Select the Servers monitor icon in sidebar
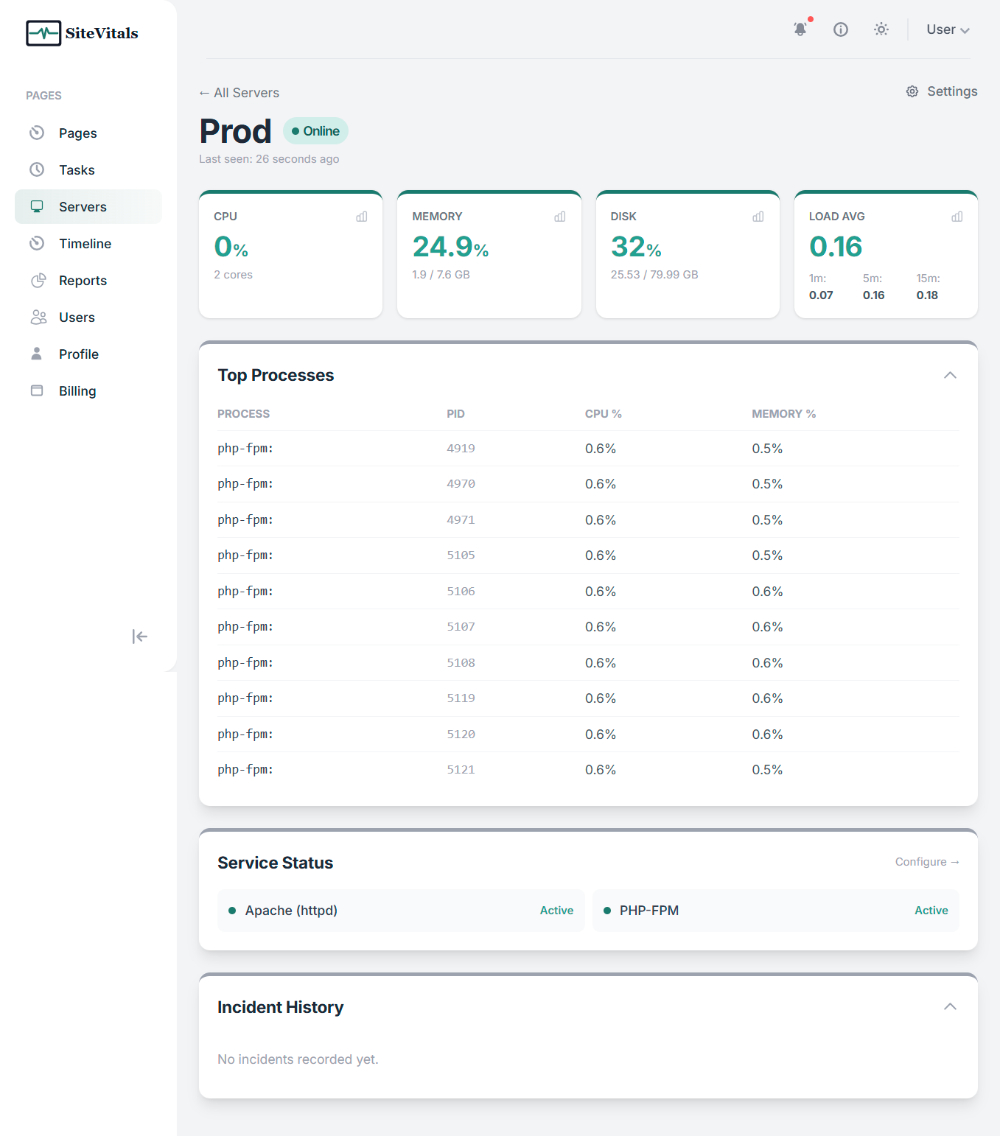Viewport: 1000px width, 1136px height. (37, 206)
